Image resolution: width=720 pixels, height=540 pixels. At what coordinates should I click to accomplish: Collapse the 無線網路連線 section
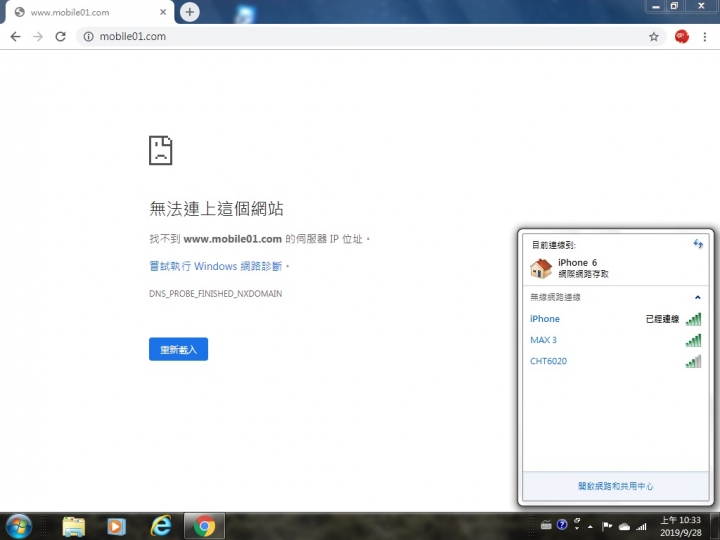click(x=698, y=297)
